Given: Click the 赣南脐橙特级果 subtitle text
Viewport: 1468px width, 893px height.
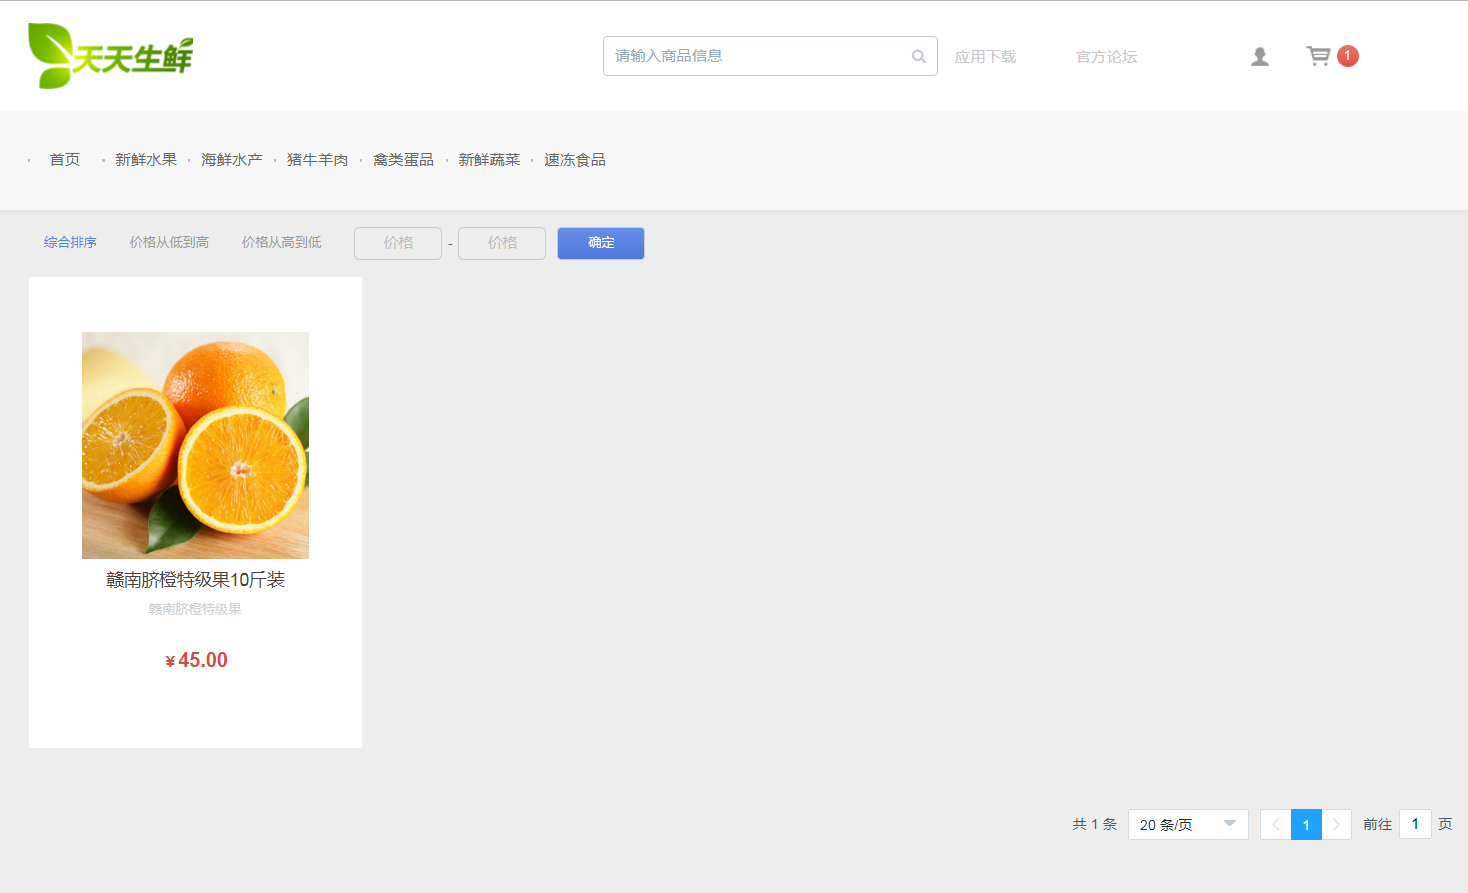Looking at the screenshot, I should coord(195,609).
